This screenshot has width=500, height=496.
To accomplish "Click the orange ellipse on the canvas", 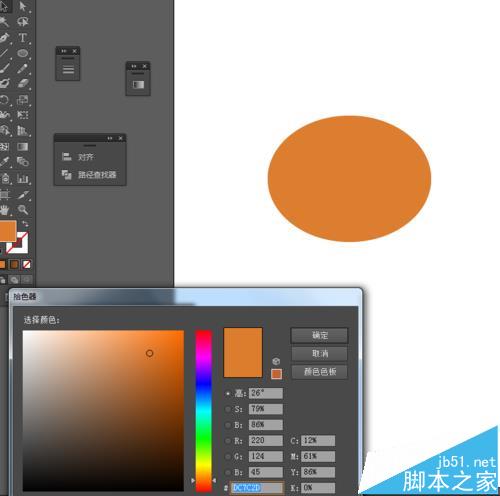I will (x=349, y=179).
